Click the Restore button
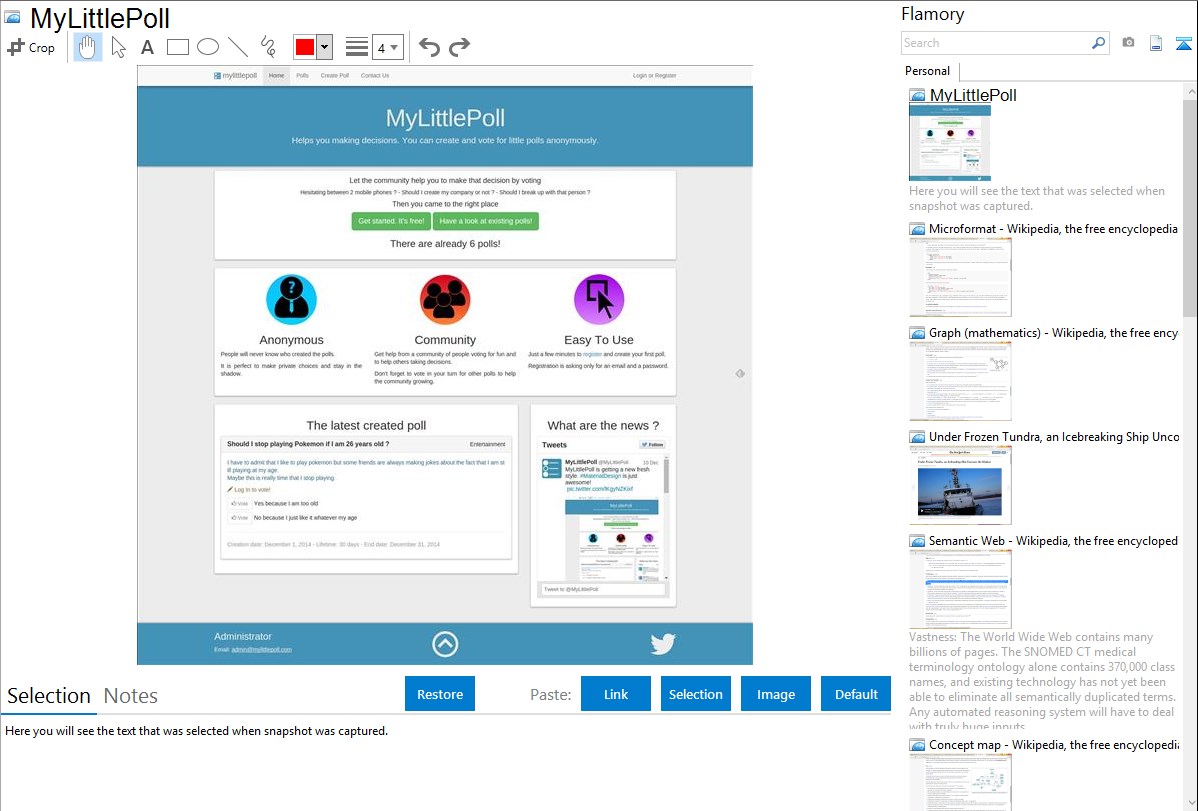 point(440,694)
